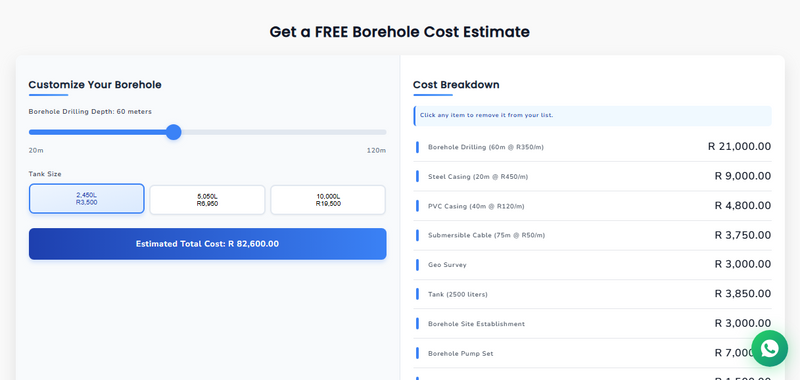Screen dimensions: 800x380
Task: Remove Borehole Drilling from cost list
Action: [x=592, y=147]
